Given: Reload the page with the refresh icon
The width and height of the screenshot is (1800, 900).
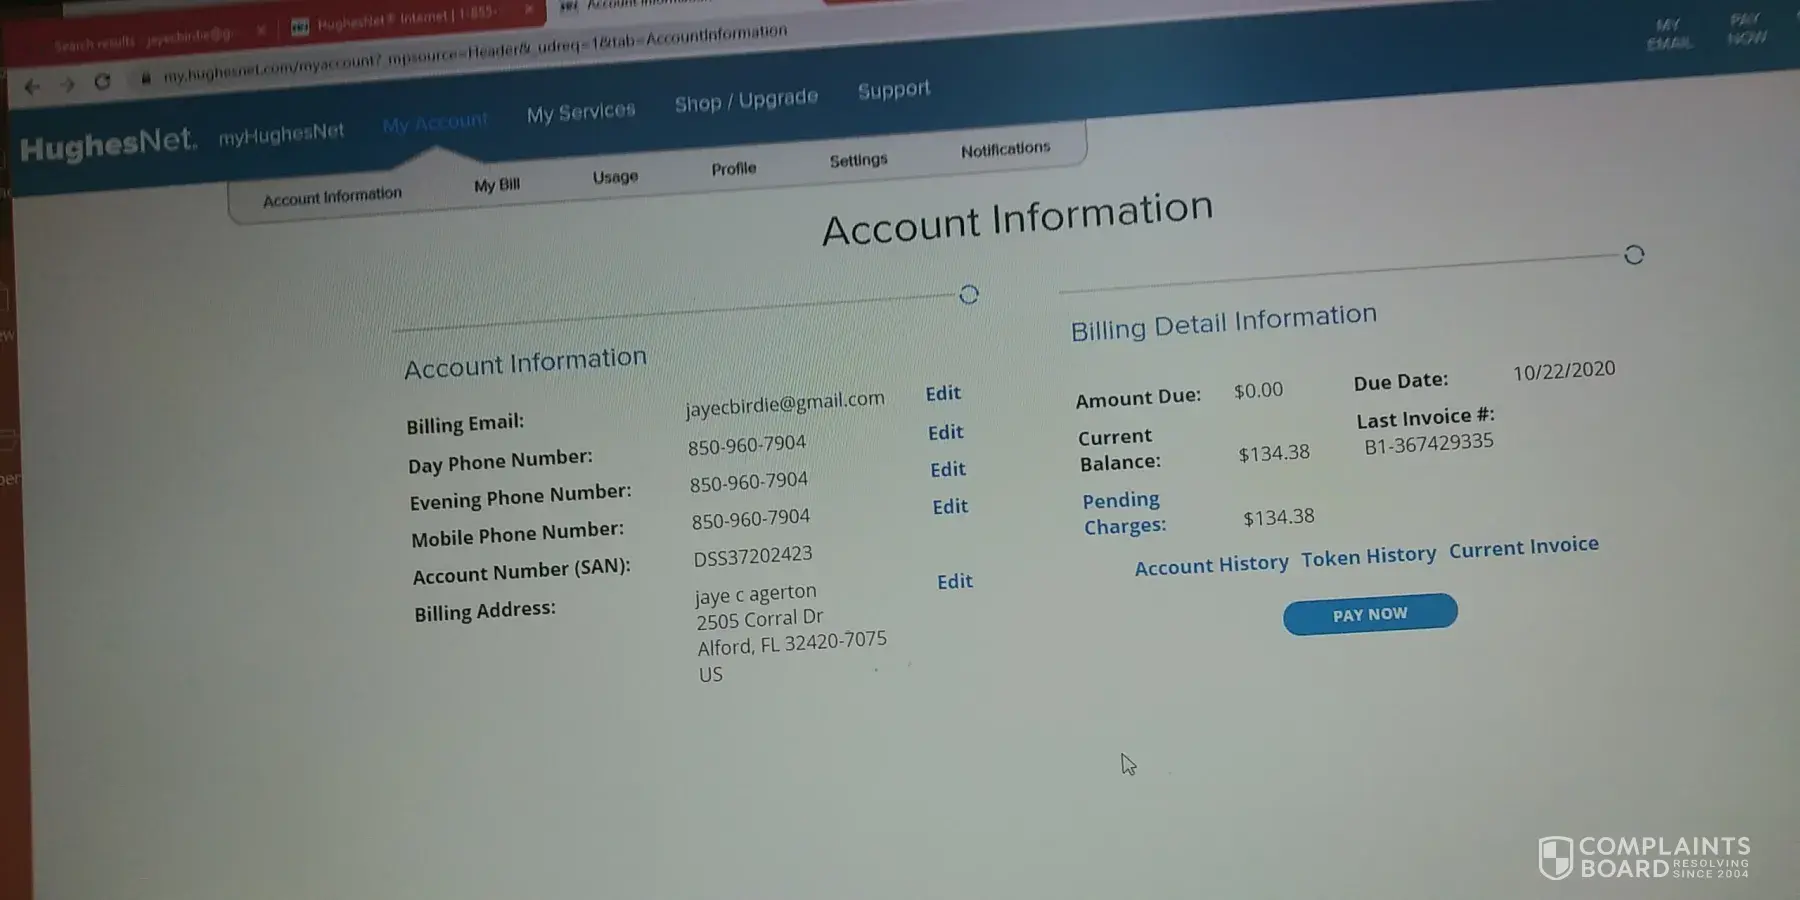Looking at the screenshot, I should [102, 82].
